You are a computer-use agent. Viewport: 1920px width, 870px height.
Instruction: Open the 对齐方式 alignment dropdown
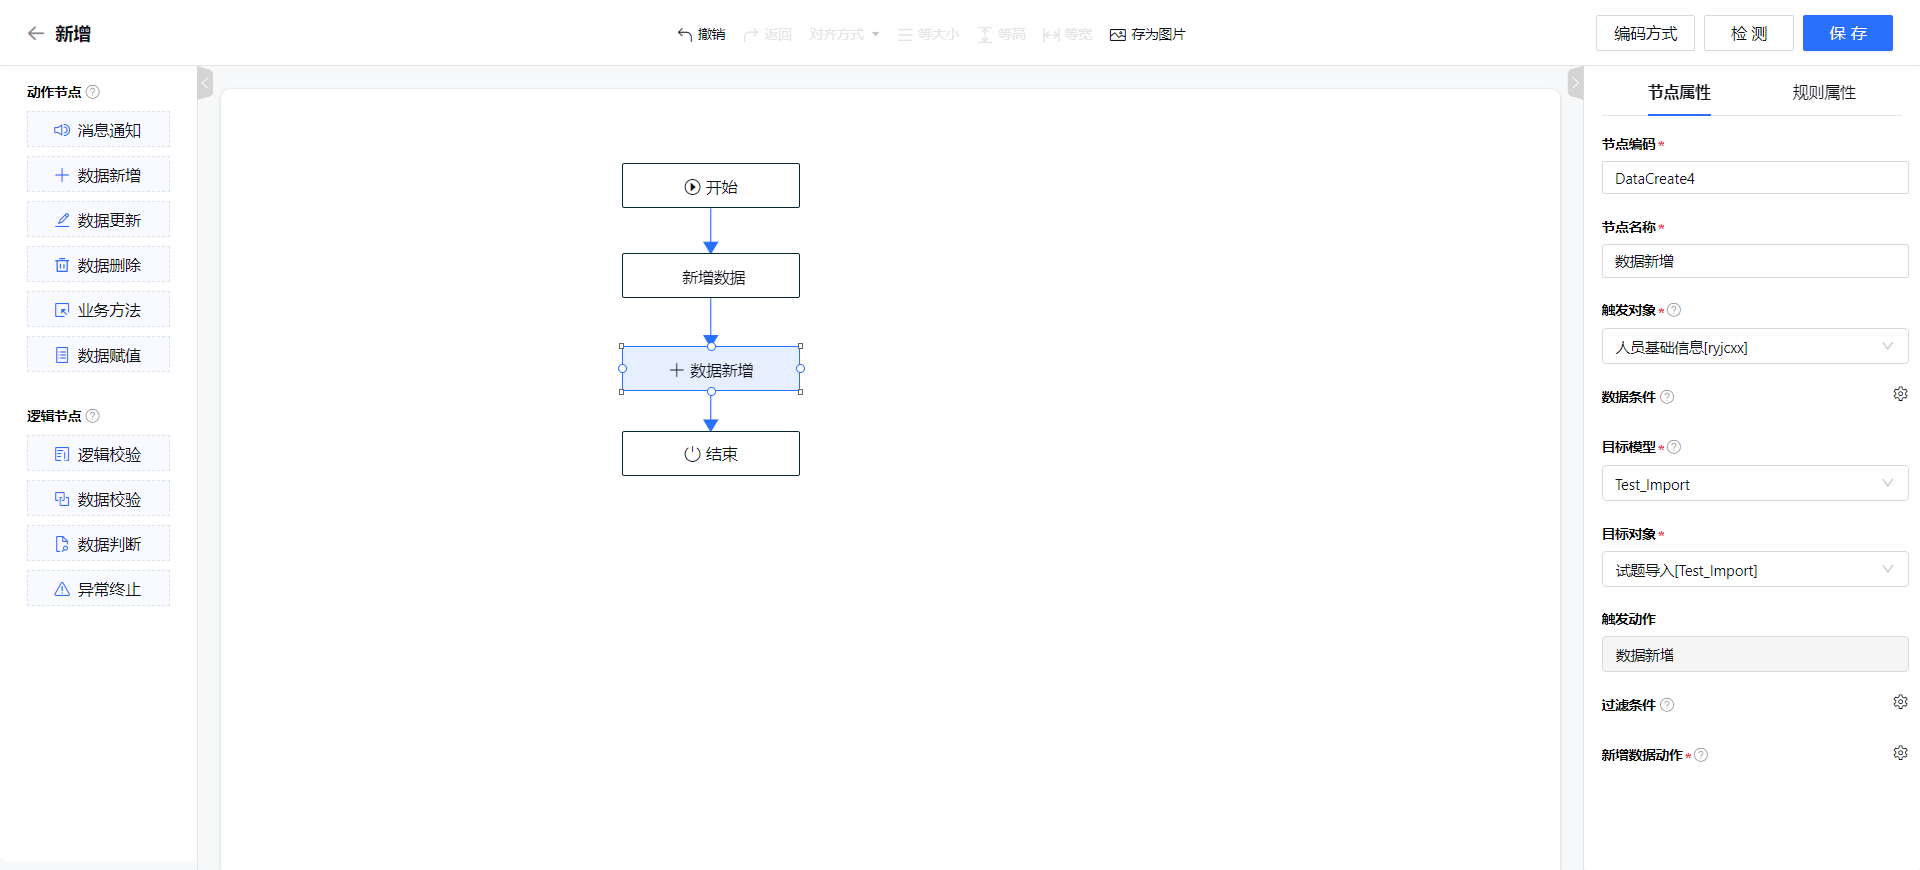(x=844, y=34)
